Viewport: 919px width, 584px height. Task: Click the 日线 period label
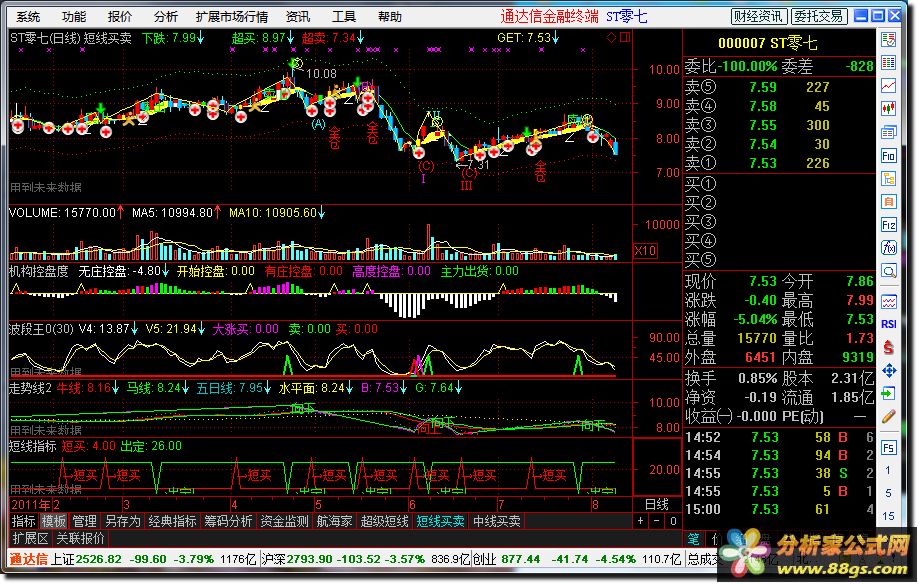tap(656, 504)
